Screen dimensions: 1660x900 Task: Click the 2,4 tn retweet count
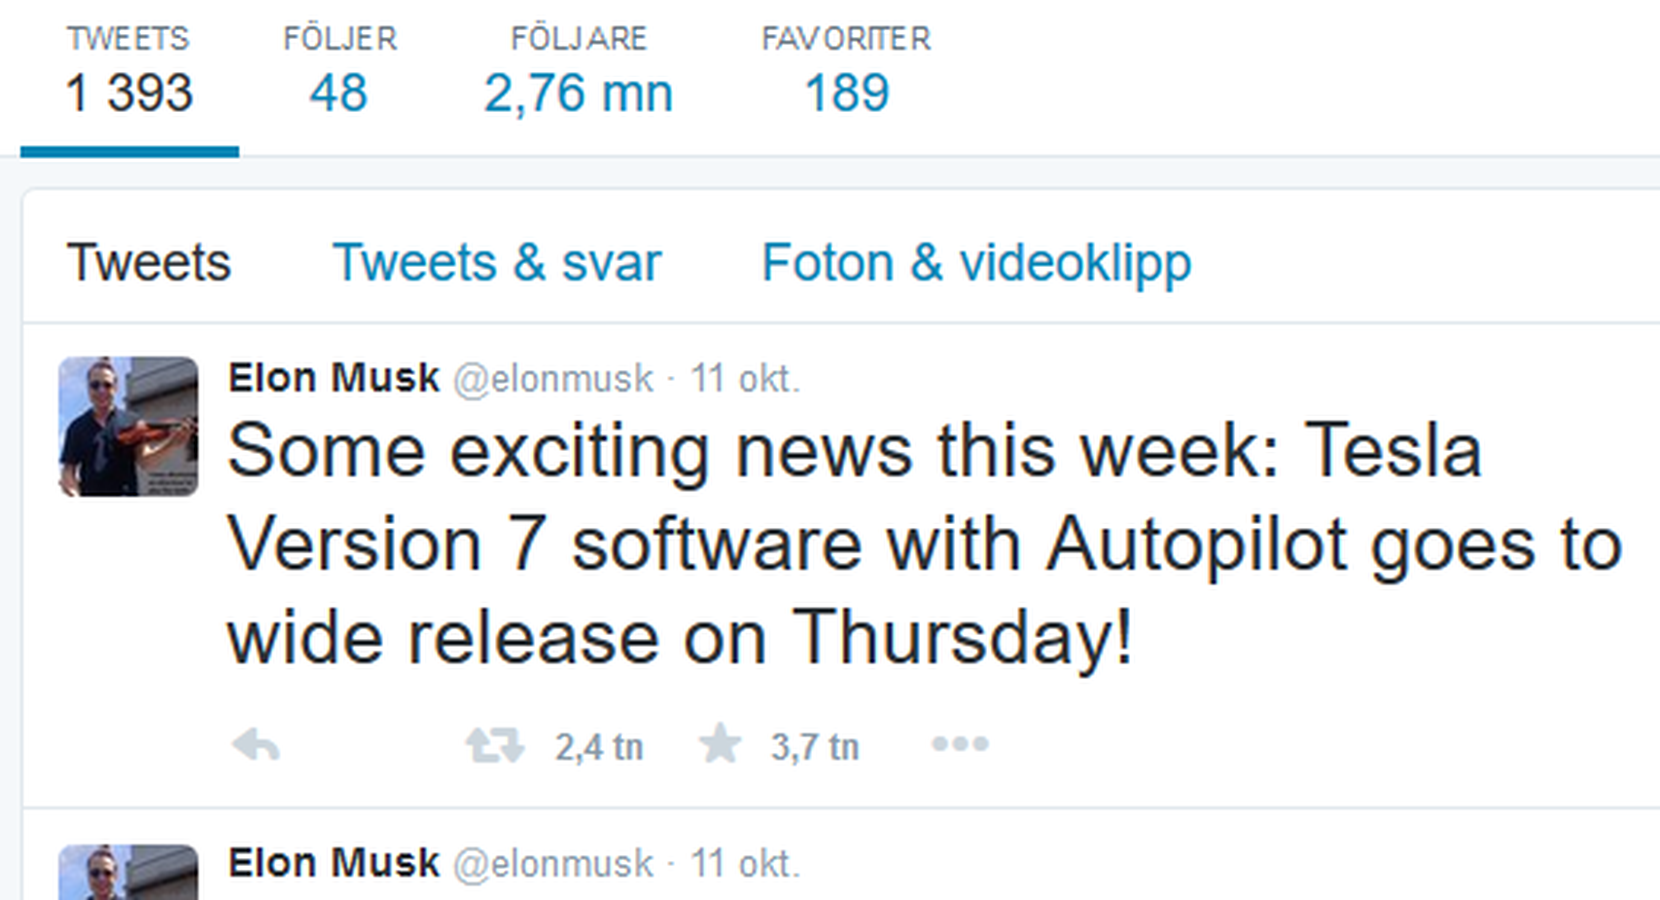(x=599, y=747)
